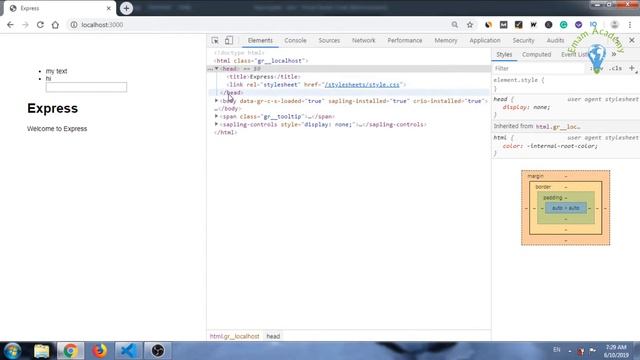Click the W extension icon in the toolbar
The width and height of the screenshot is (640, 360).
[533, 25]
